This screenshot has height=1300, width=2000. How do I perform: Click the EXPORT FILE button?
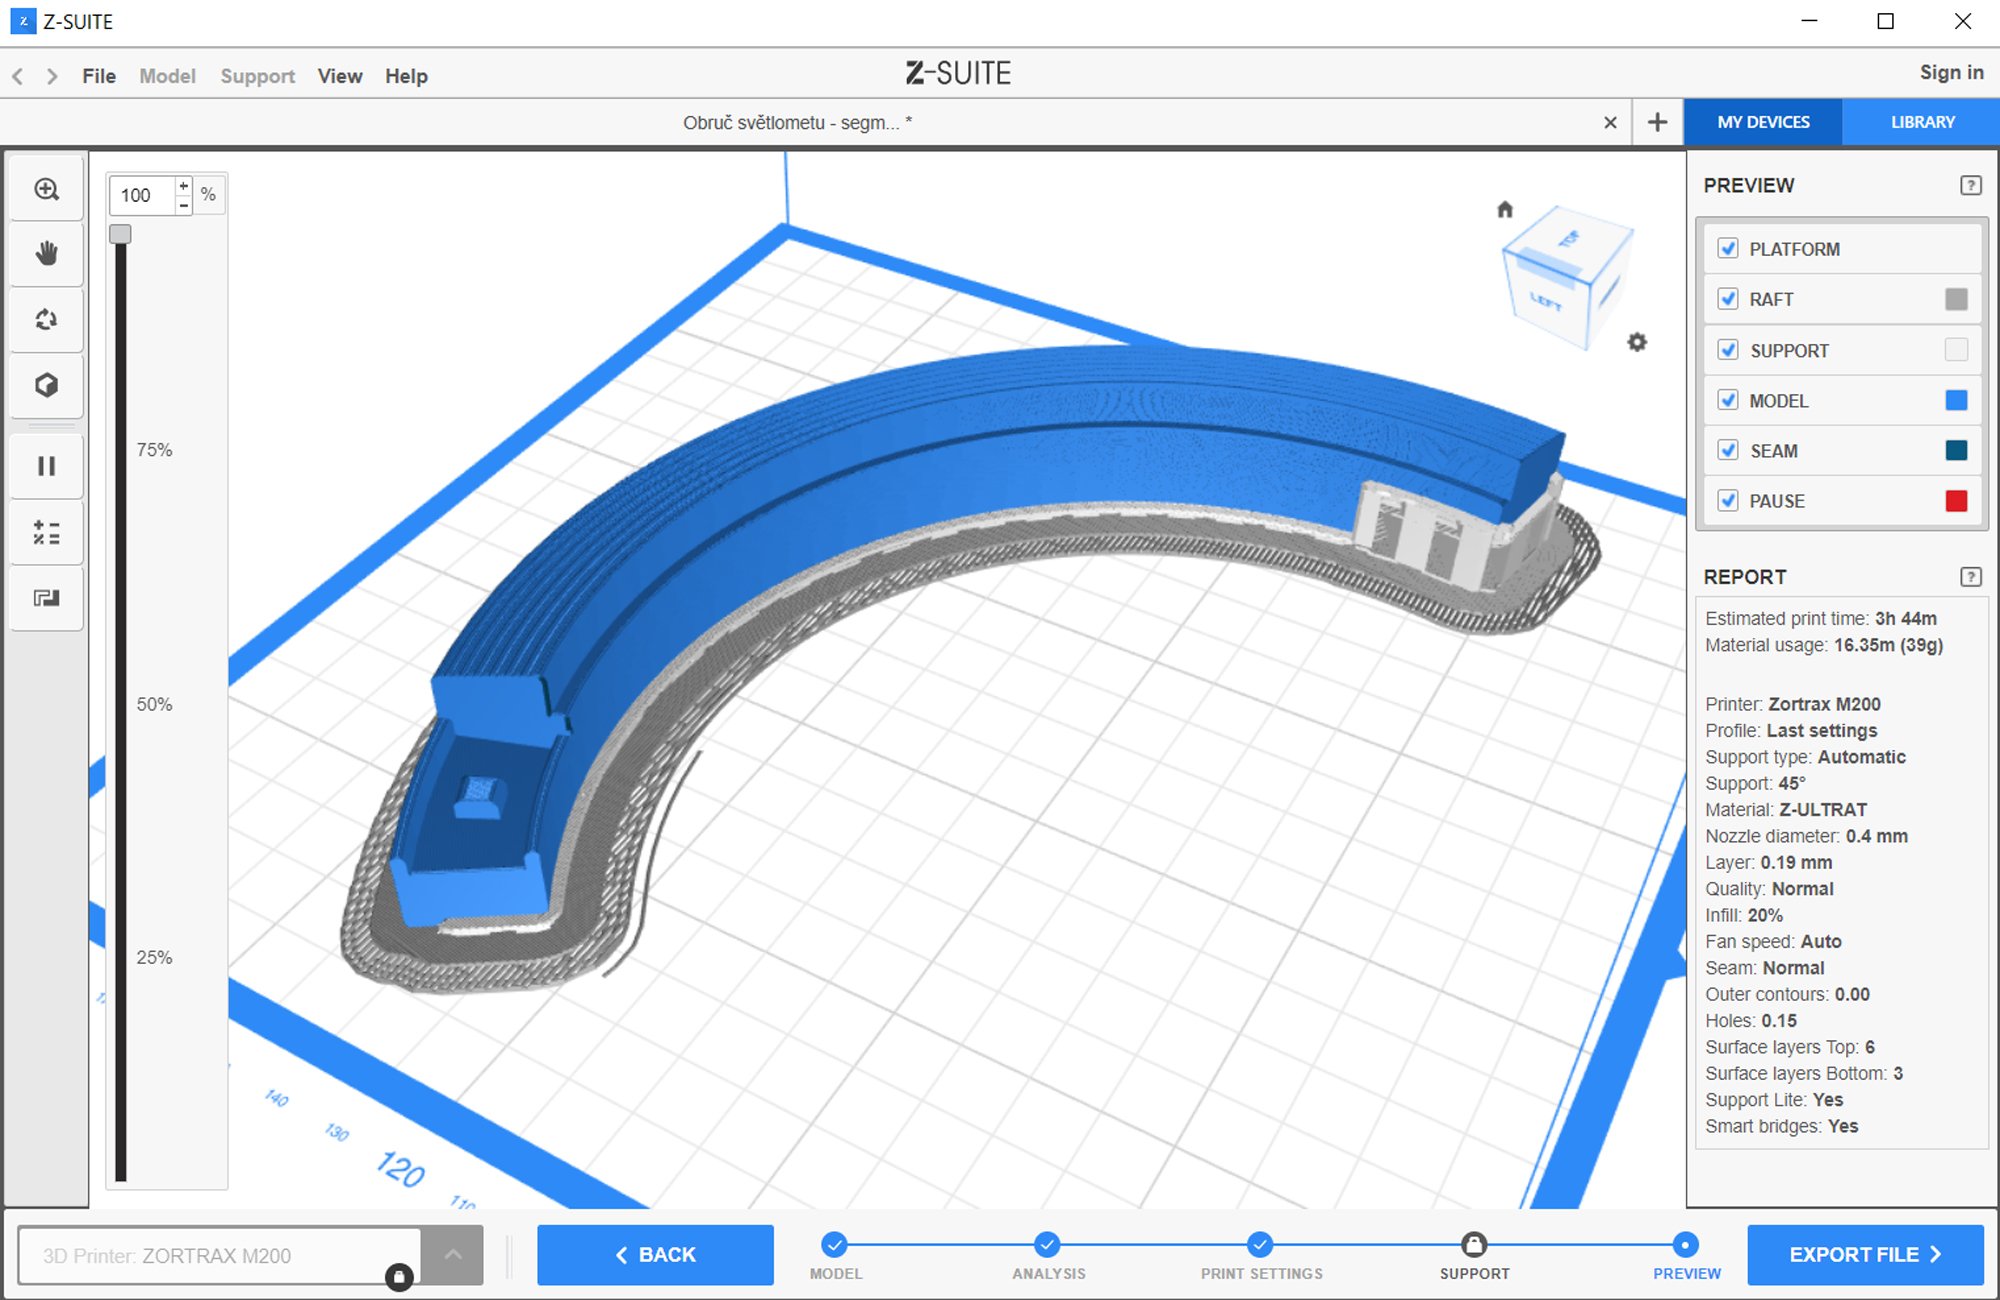pos(1865,1255)
